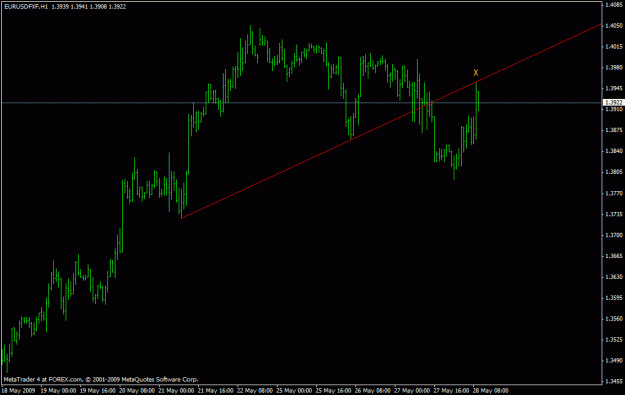
Task: Click the 1.3980 price axis label
Action: pos(614,67)
